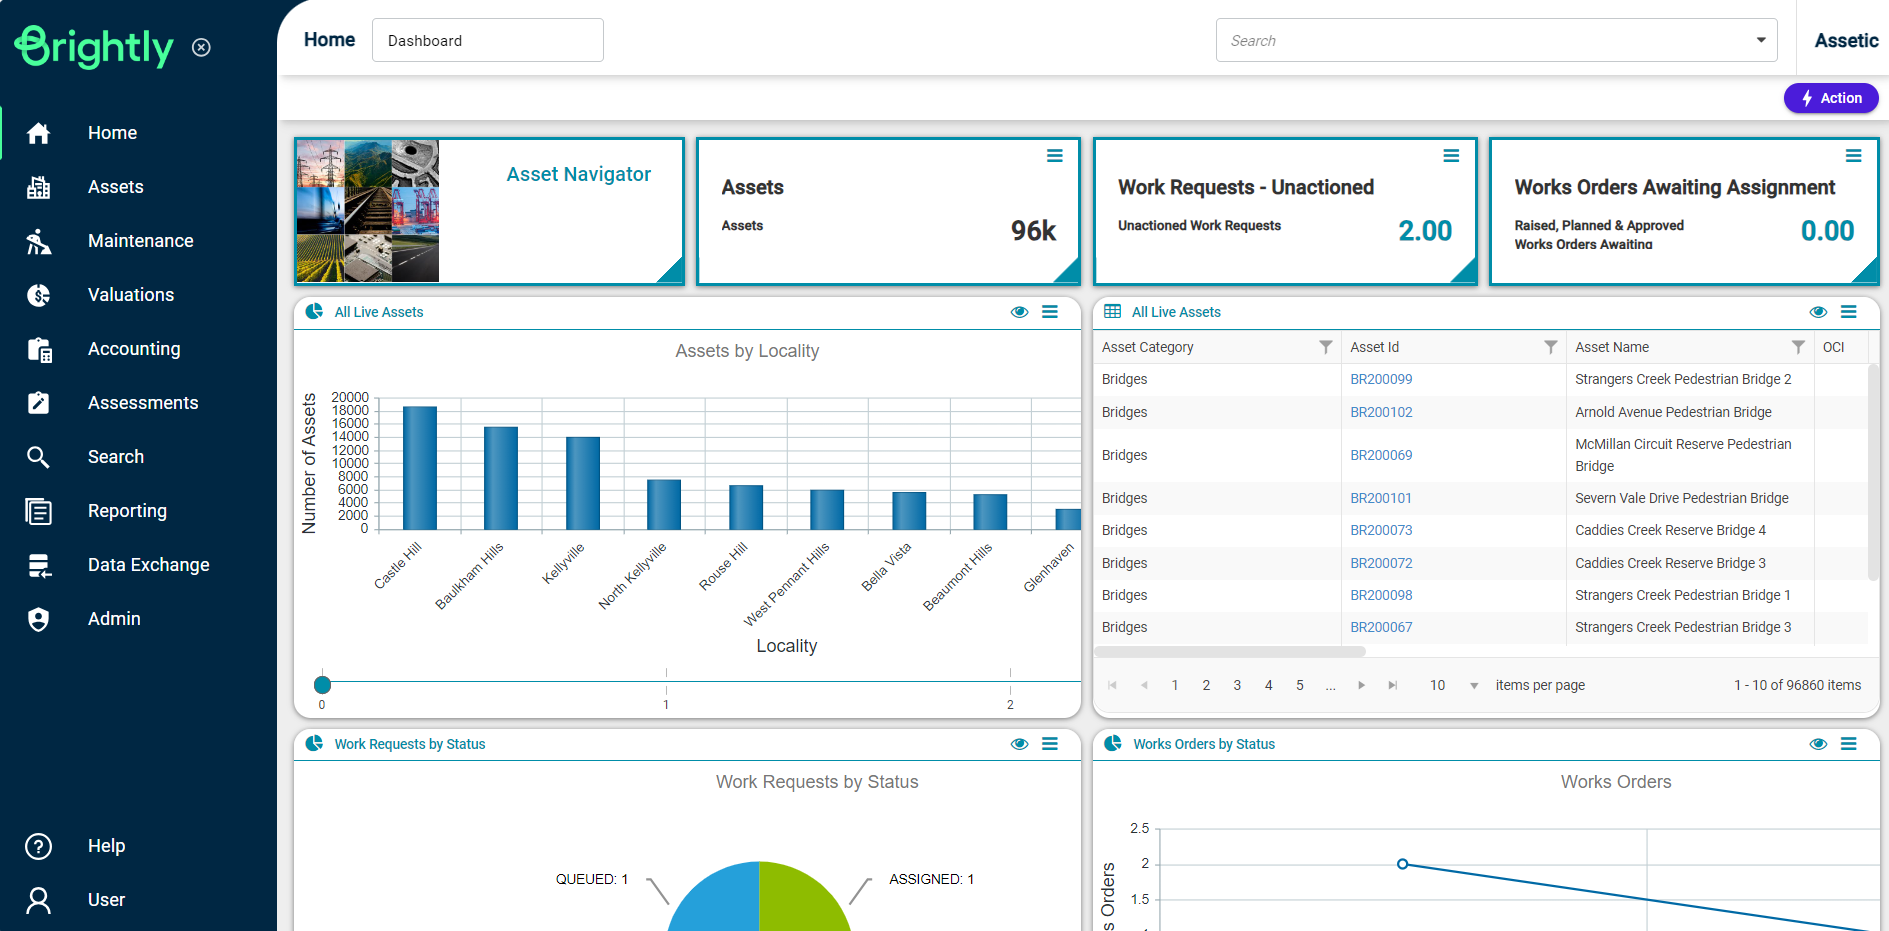
Task: Jump to last page arrow in pager
Action: pos(1392,685)
